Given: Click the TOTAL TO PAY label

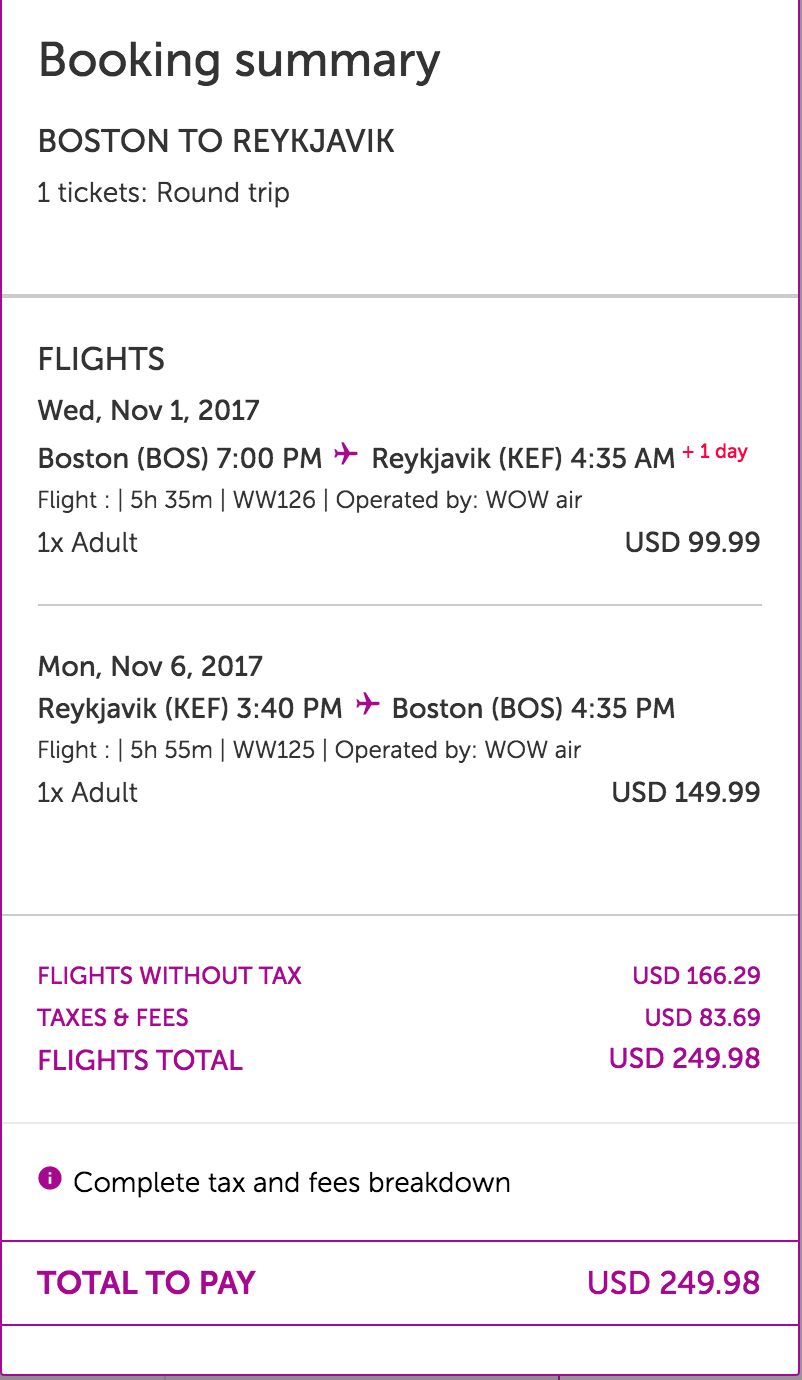Looking at the screenshot, I should (146, 1283).
